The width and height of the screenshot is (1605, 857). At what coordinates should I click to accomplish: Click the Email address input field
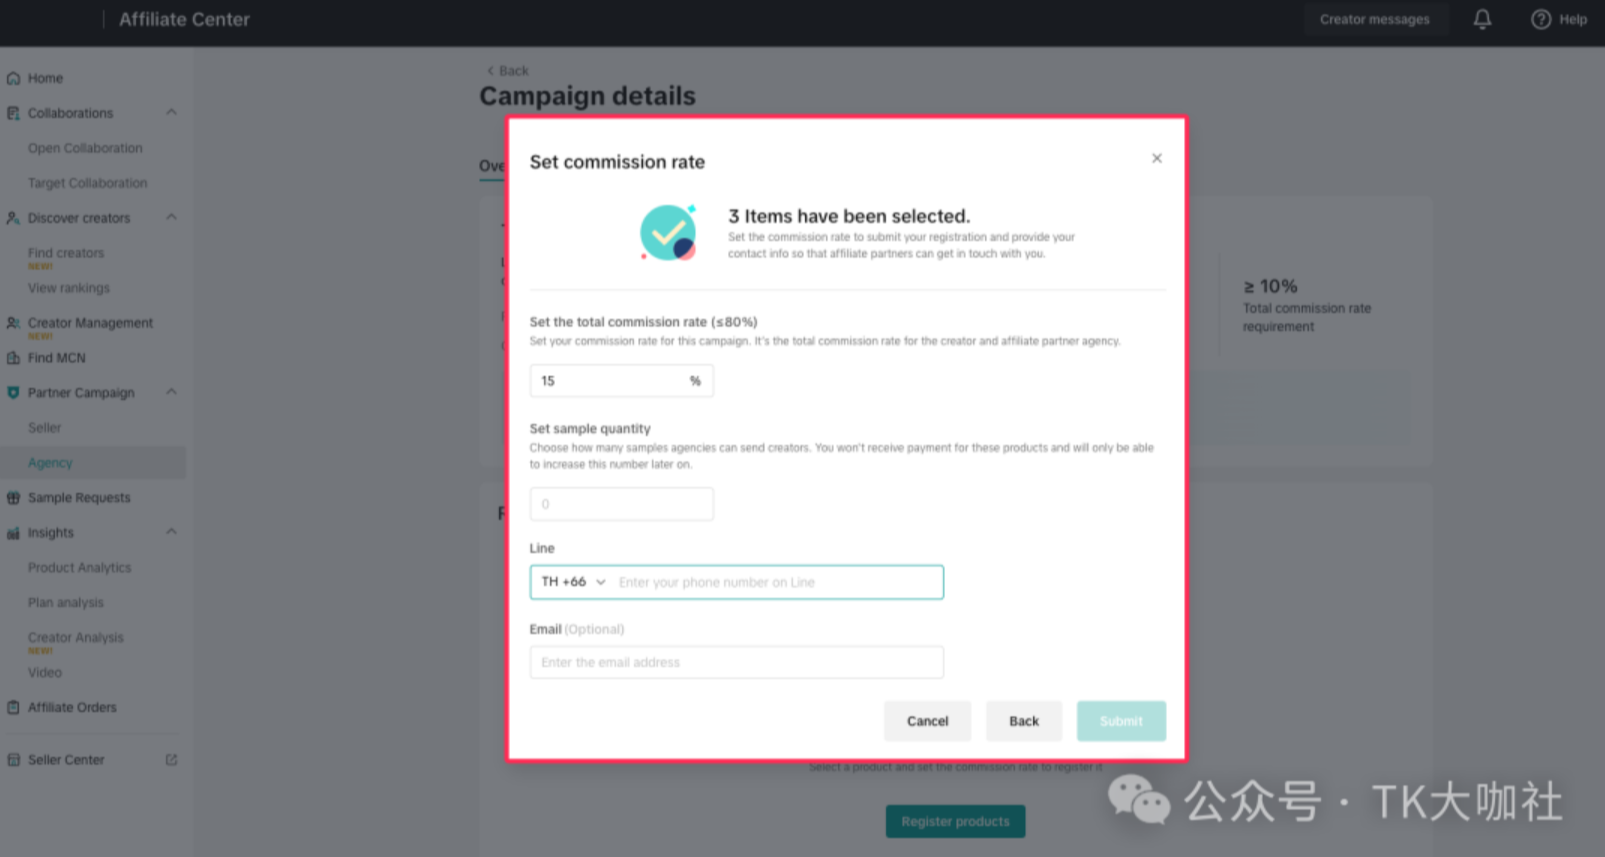[x=736, y=662]
